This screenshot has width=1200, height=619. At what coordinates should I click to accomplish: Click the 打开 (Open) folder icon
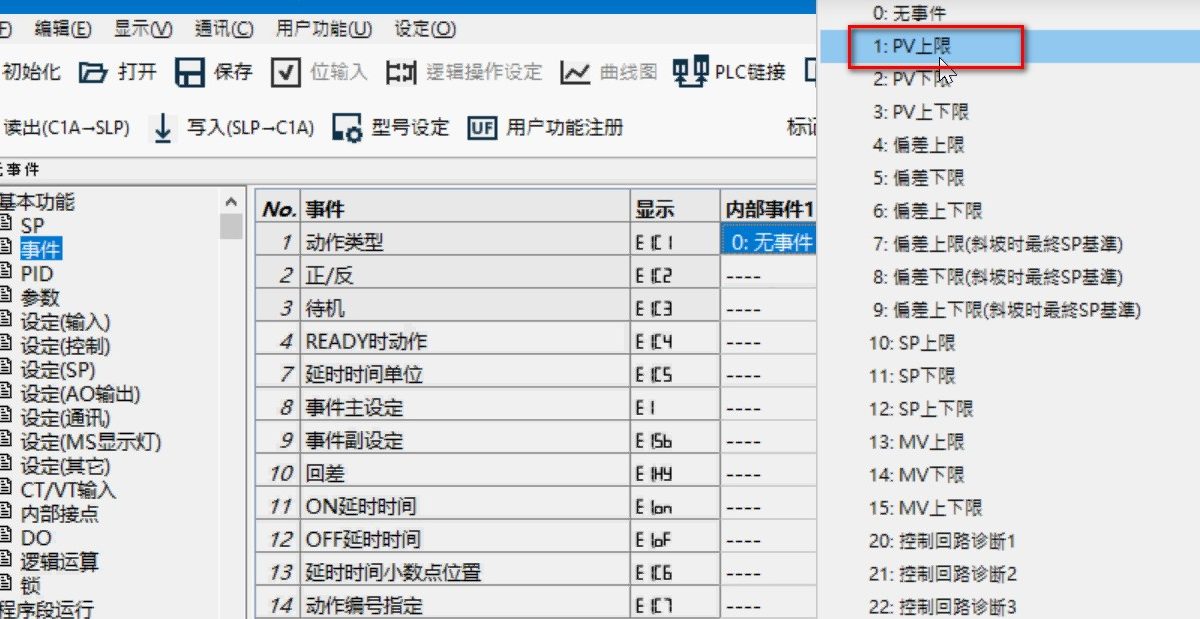[93, 72]
